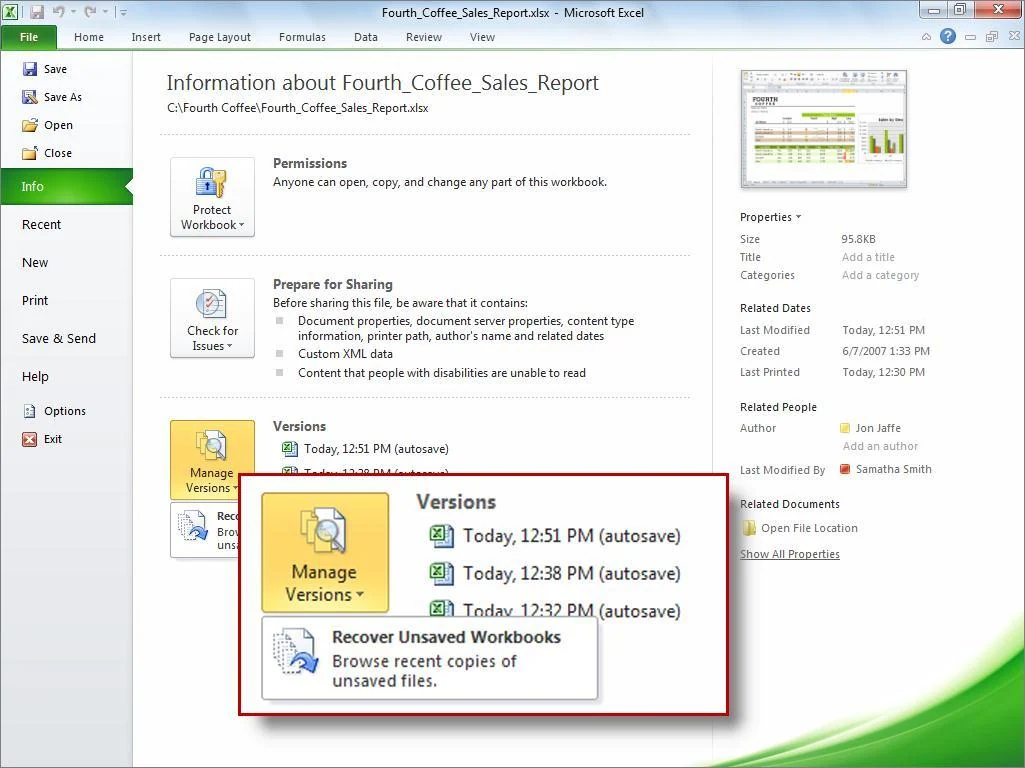Restore the workbook window inside Excel

point(992,37)
